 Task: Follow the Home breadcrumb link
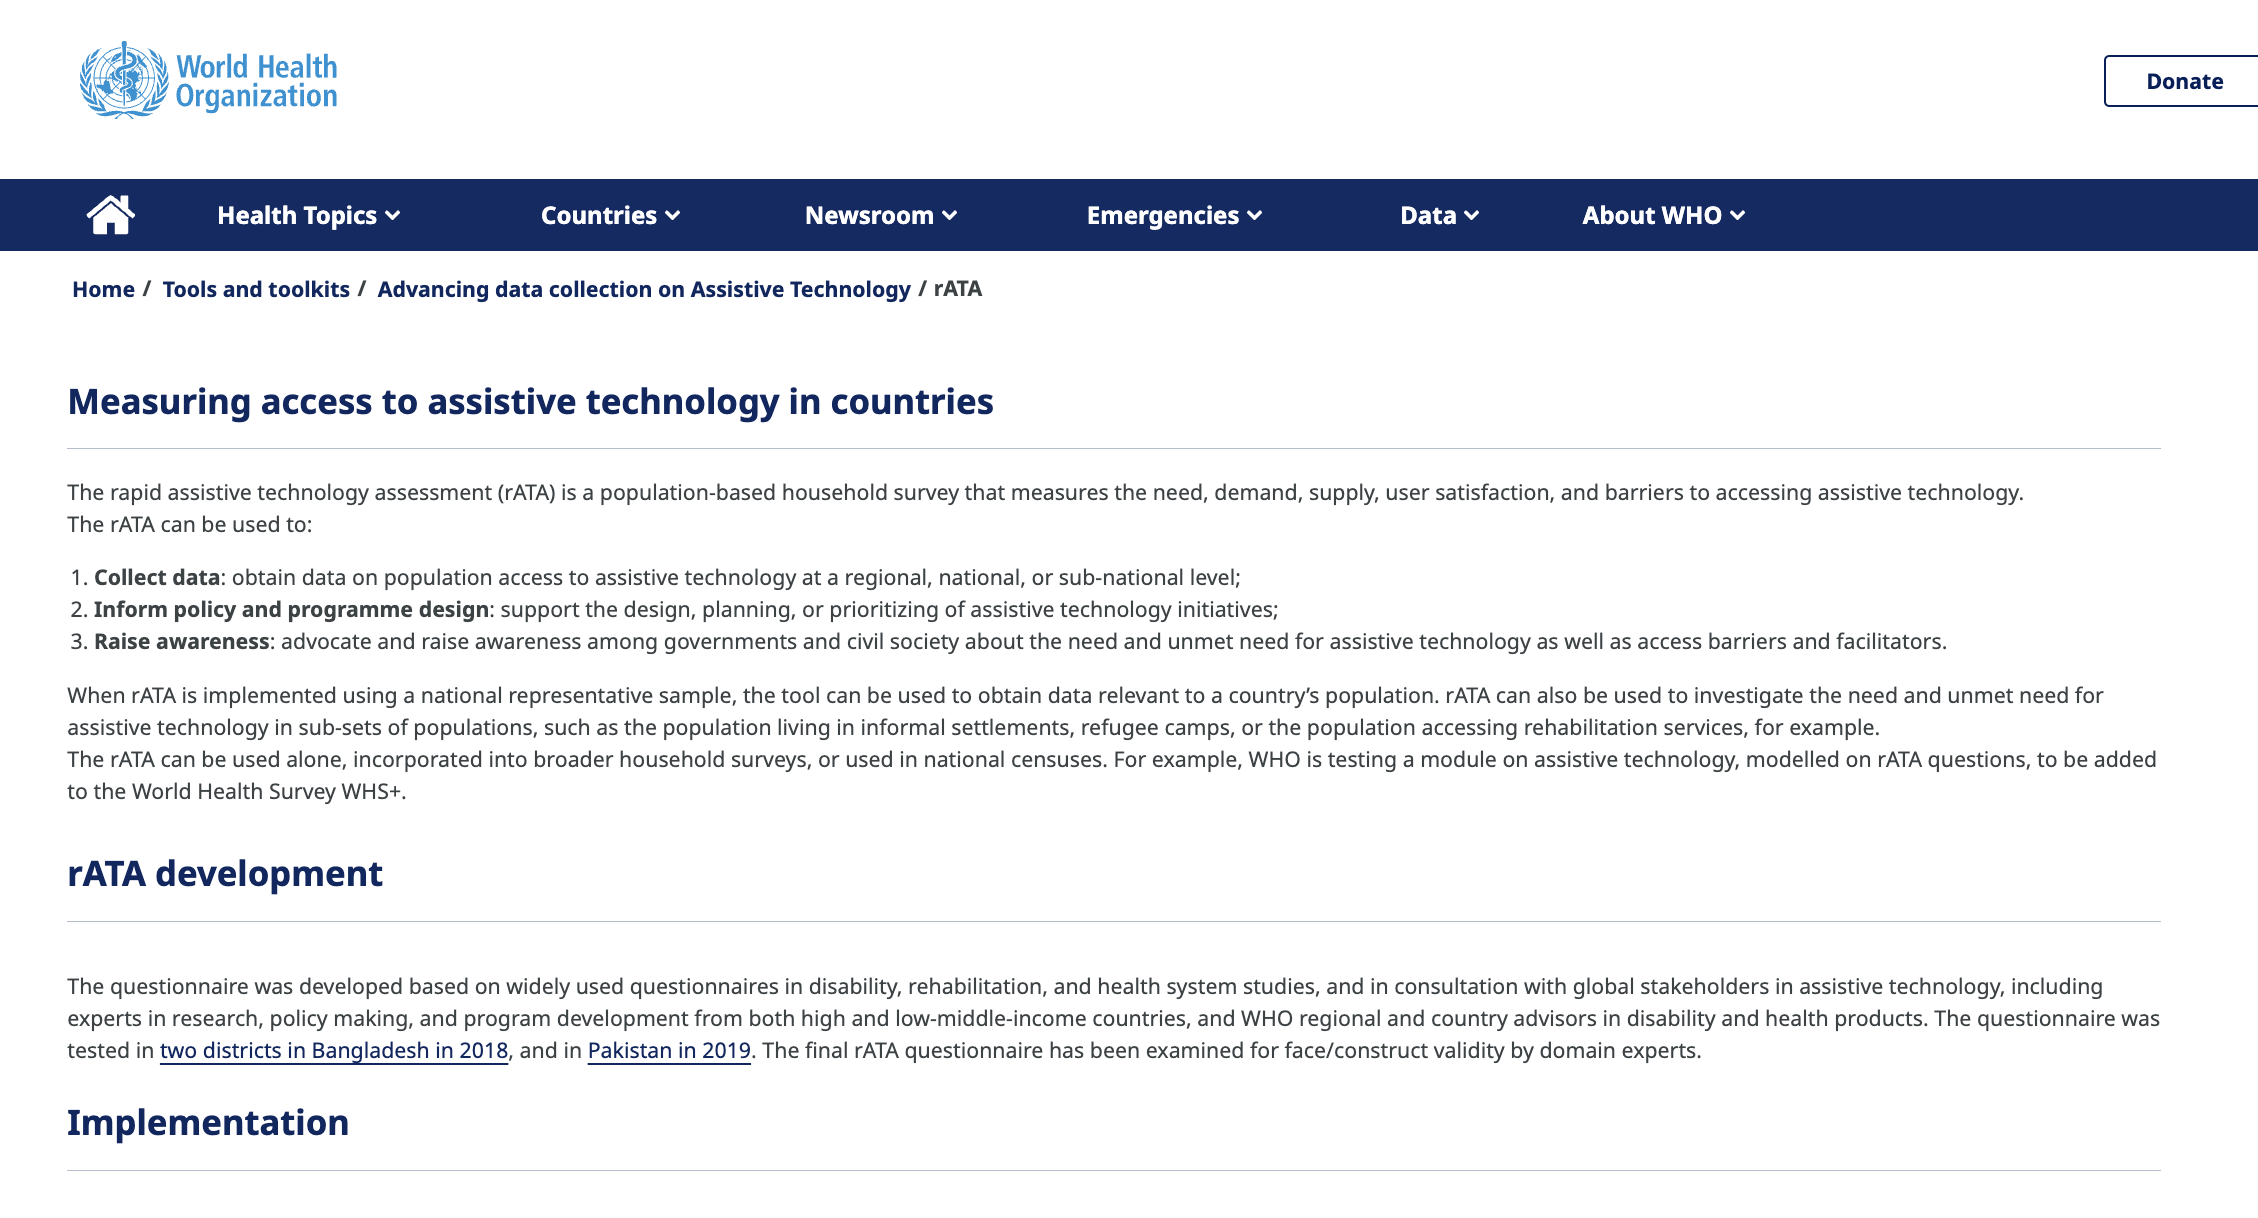click(103, 289)
